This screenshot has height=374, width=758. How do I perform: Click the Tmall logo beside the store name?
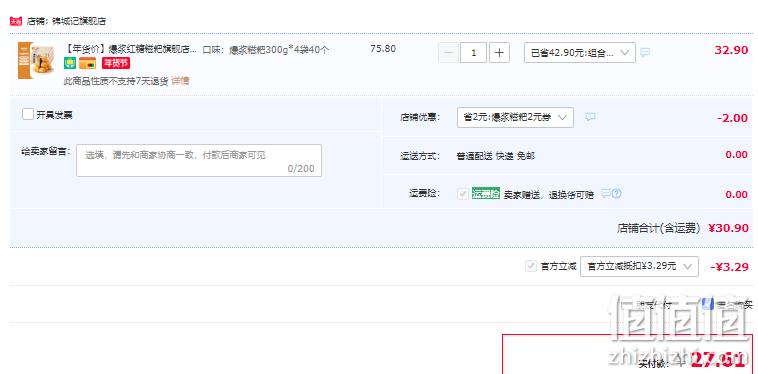click(16, 21)
